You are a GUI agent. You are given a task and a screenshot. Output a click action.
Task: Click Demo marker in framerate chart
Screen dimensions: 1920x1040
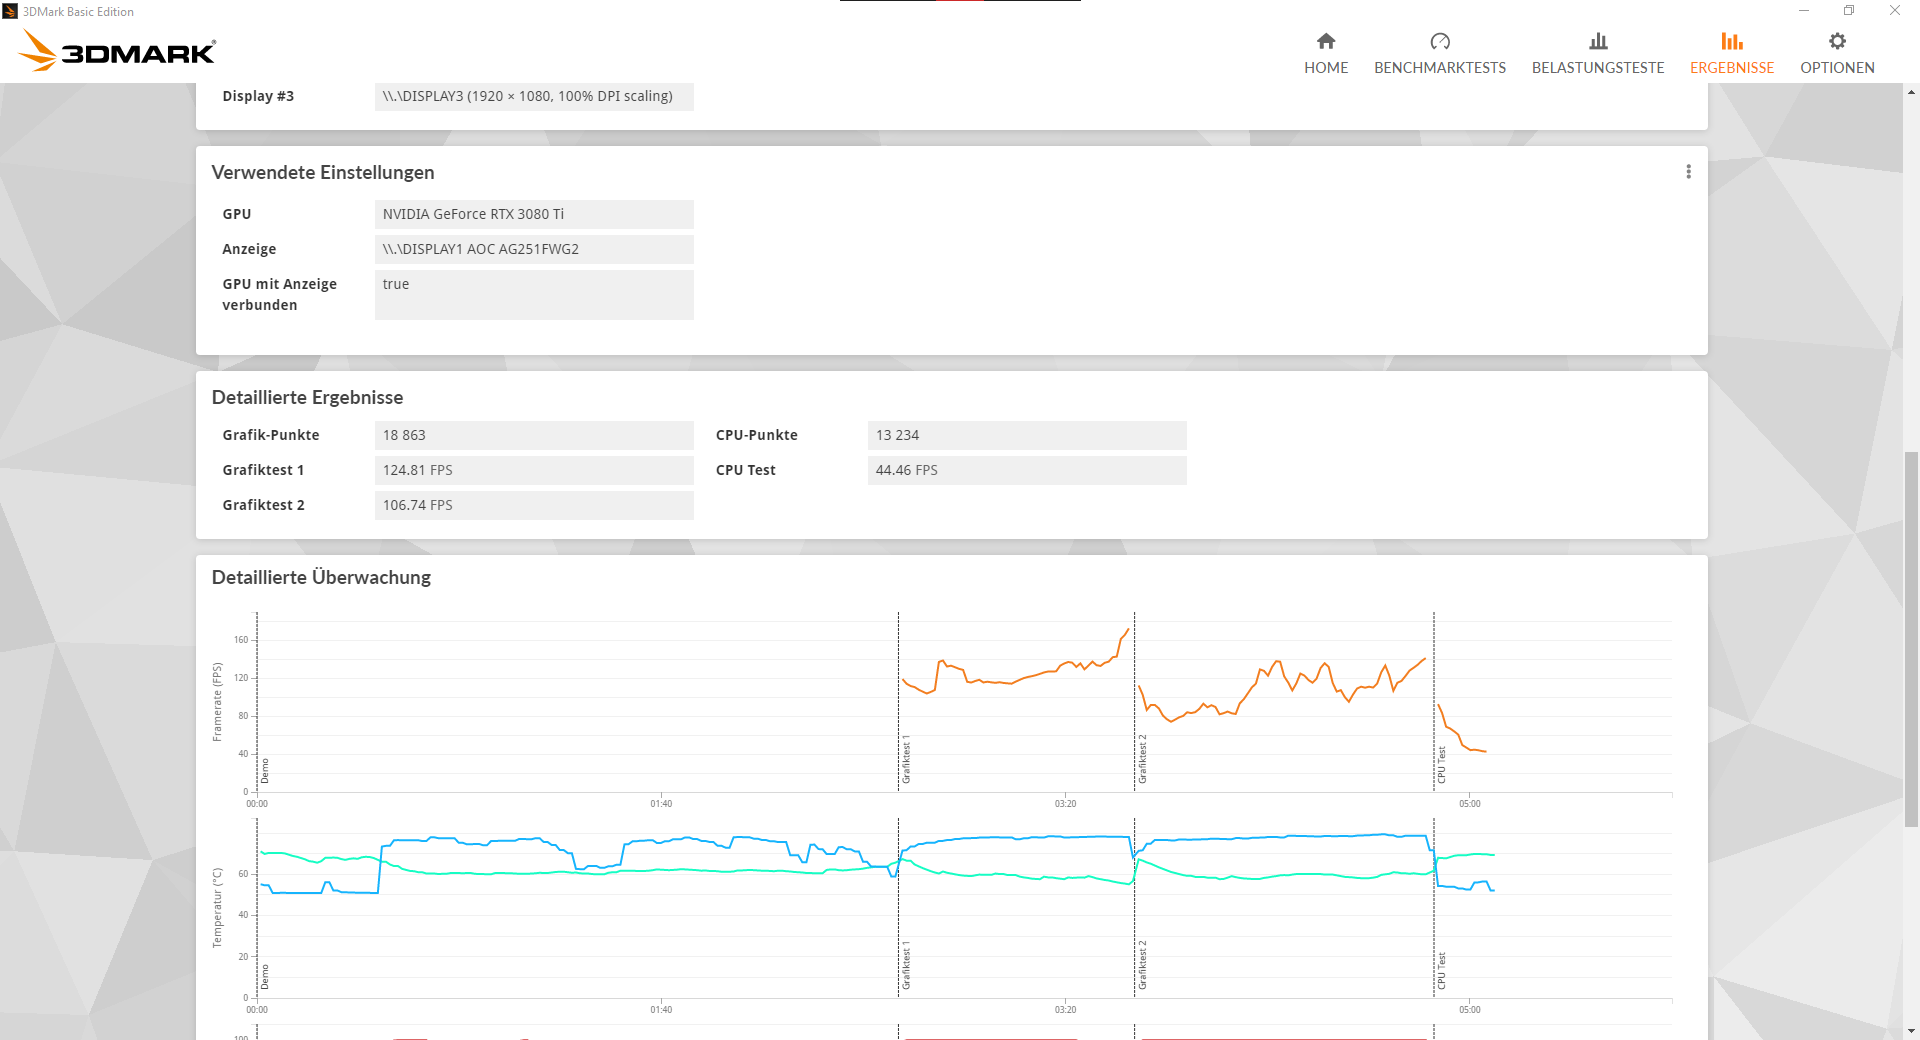[265, 771]
